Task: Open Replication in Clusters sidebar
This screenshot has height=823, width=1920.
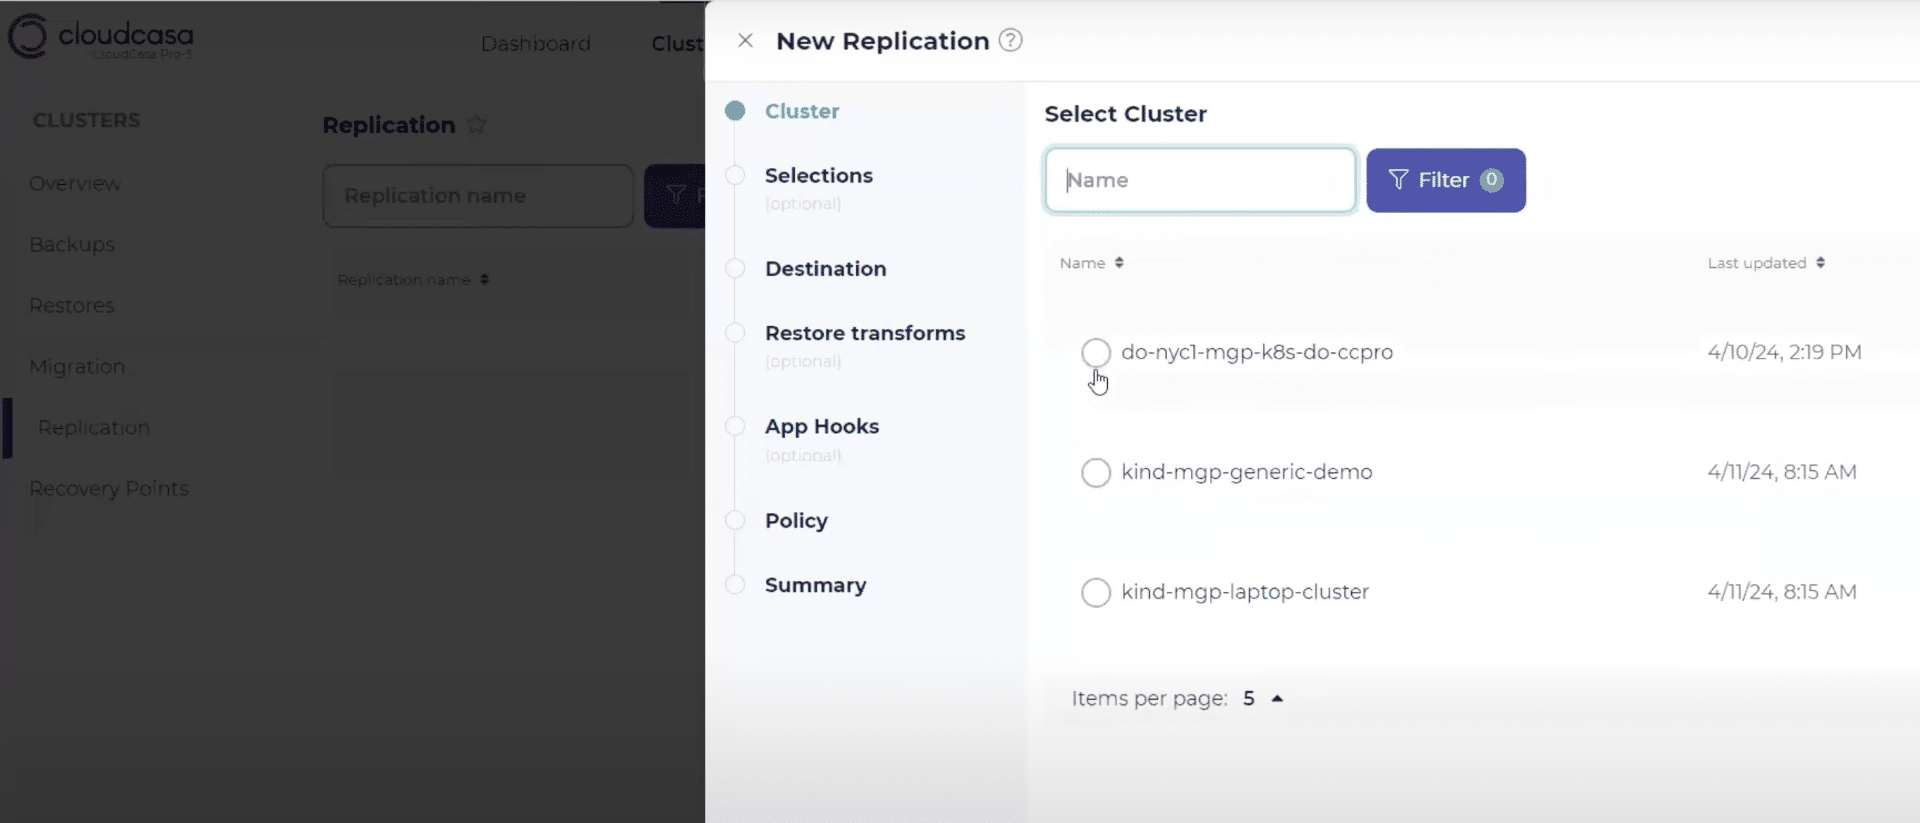Action: click(94, 428)
